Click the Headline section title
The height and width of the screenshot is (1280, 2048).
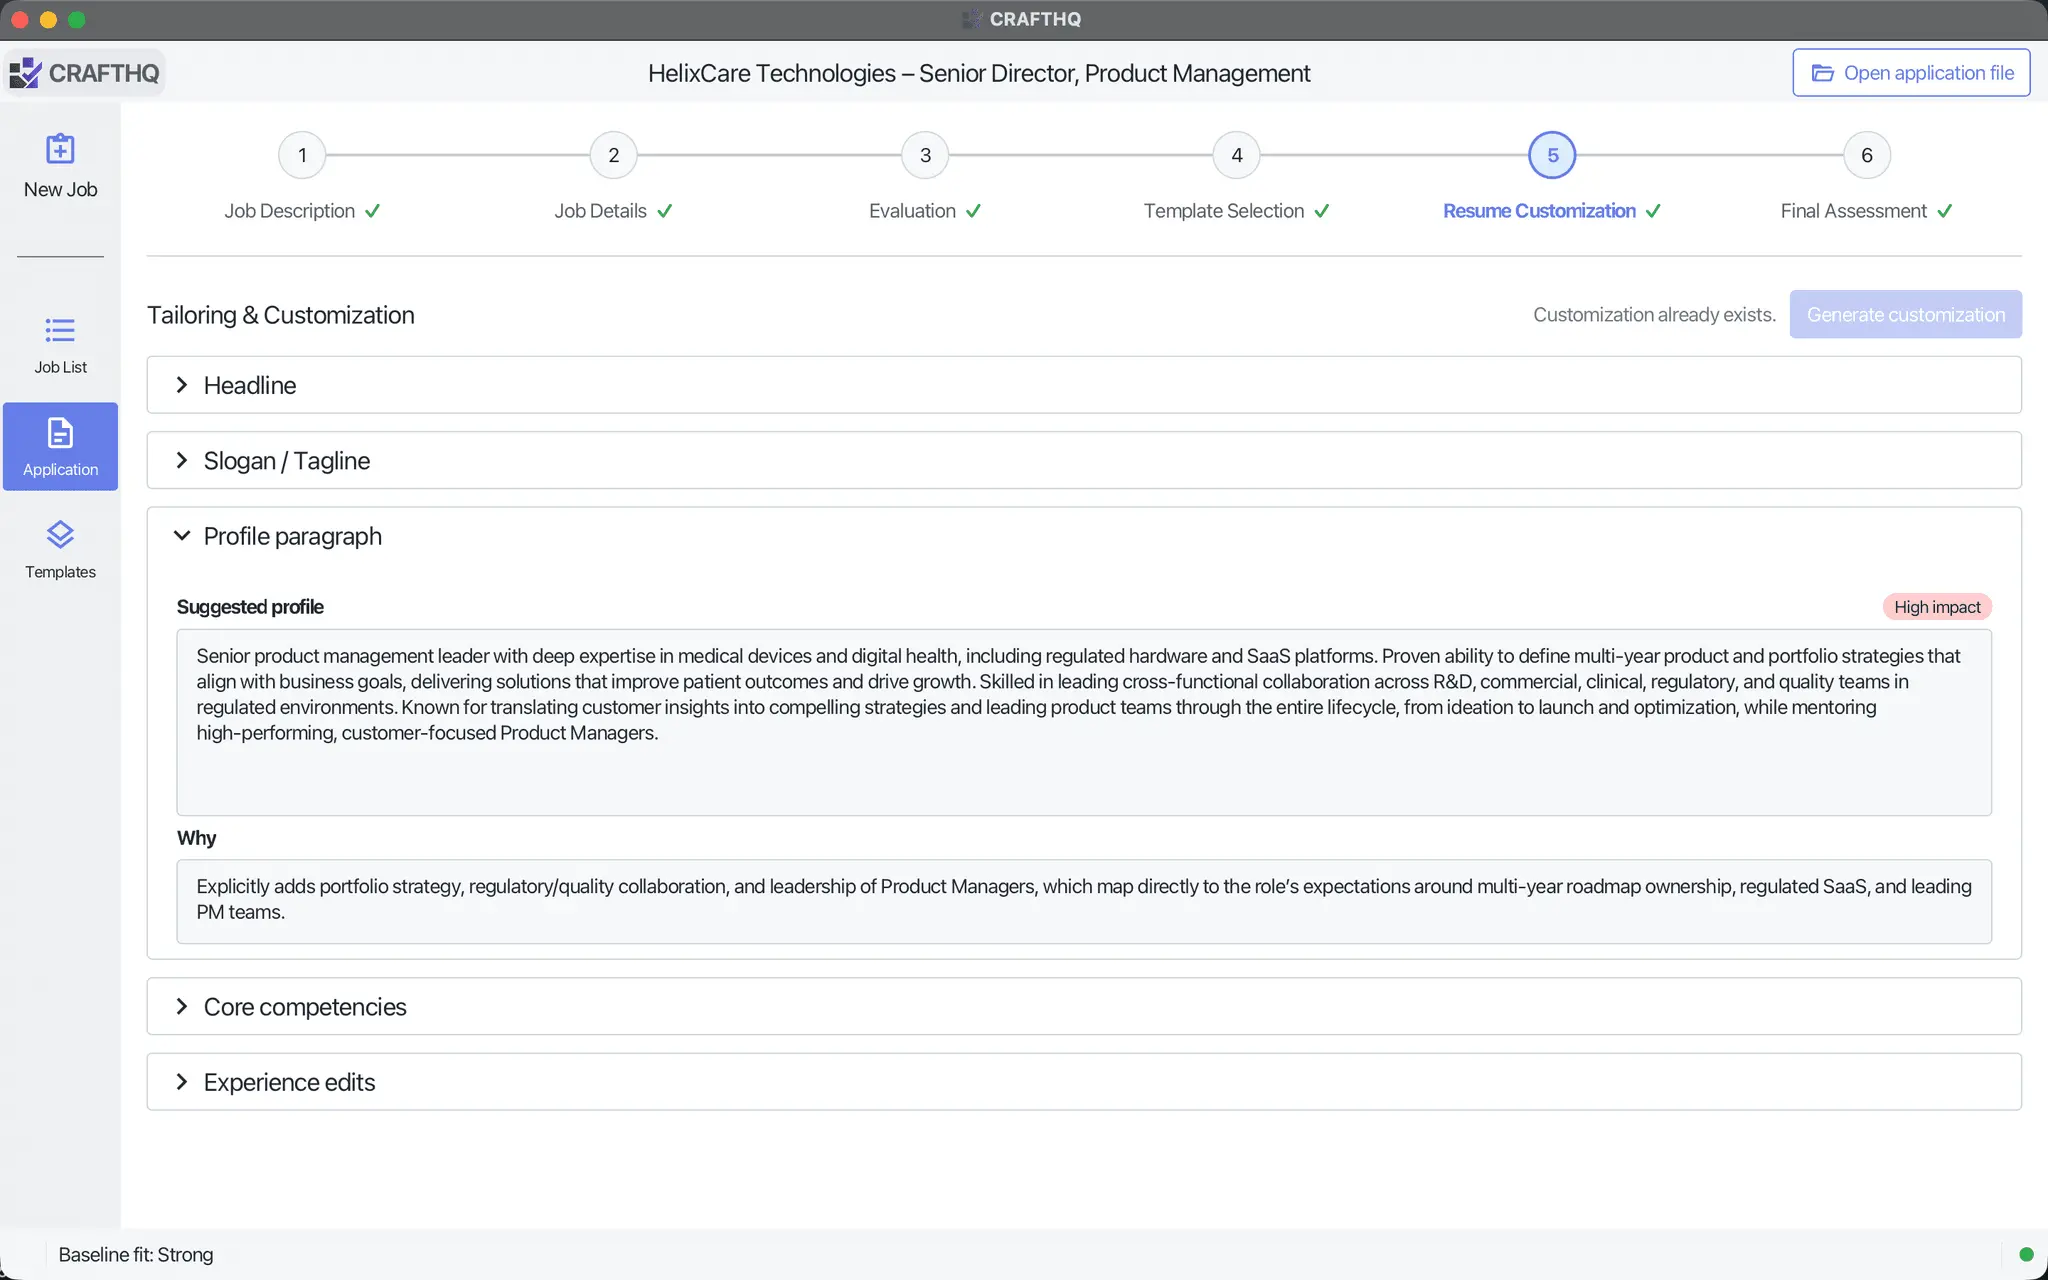pos(249,385)
